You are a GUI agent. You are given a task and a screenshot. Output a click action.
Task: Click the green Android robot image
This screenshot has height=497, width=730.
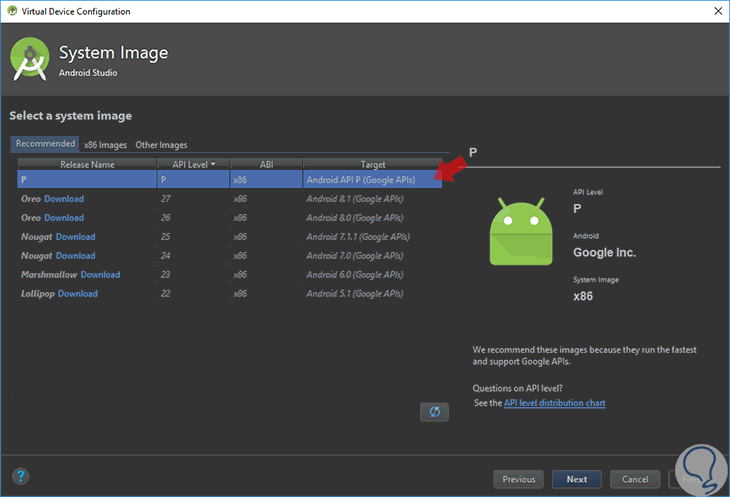tap(521, 231)
